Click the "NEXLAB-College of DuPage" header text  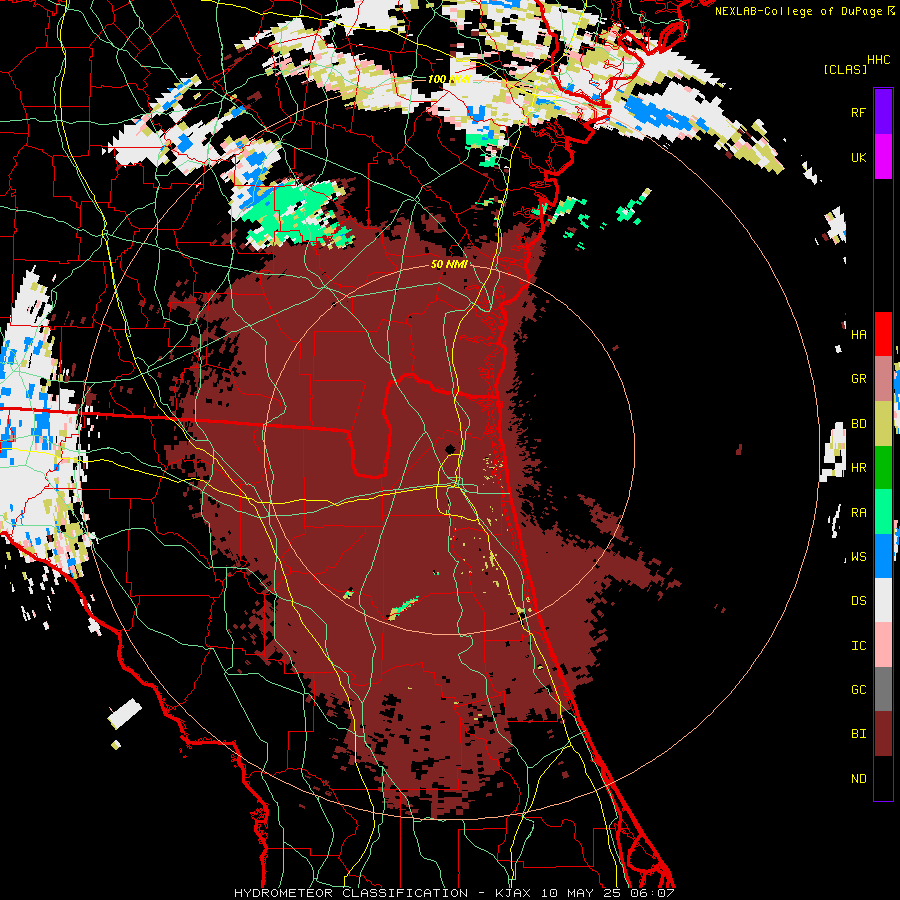click(x=799, y=11)
